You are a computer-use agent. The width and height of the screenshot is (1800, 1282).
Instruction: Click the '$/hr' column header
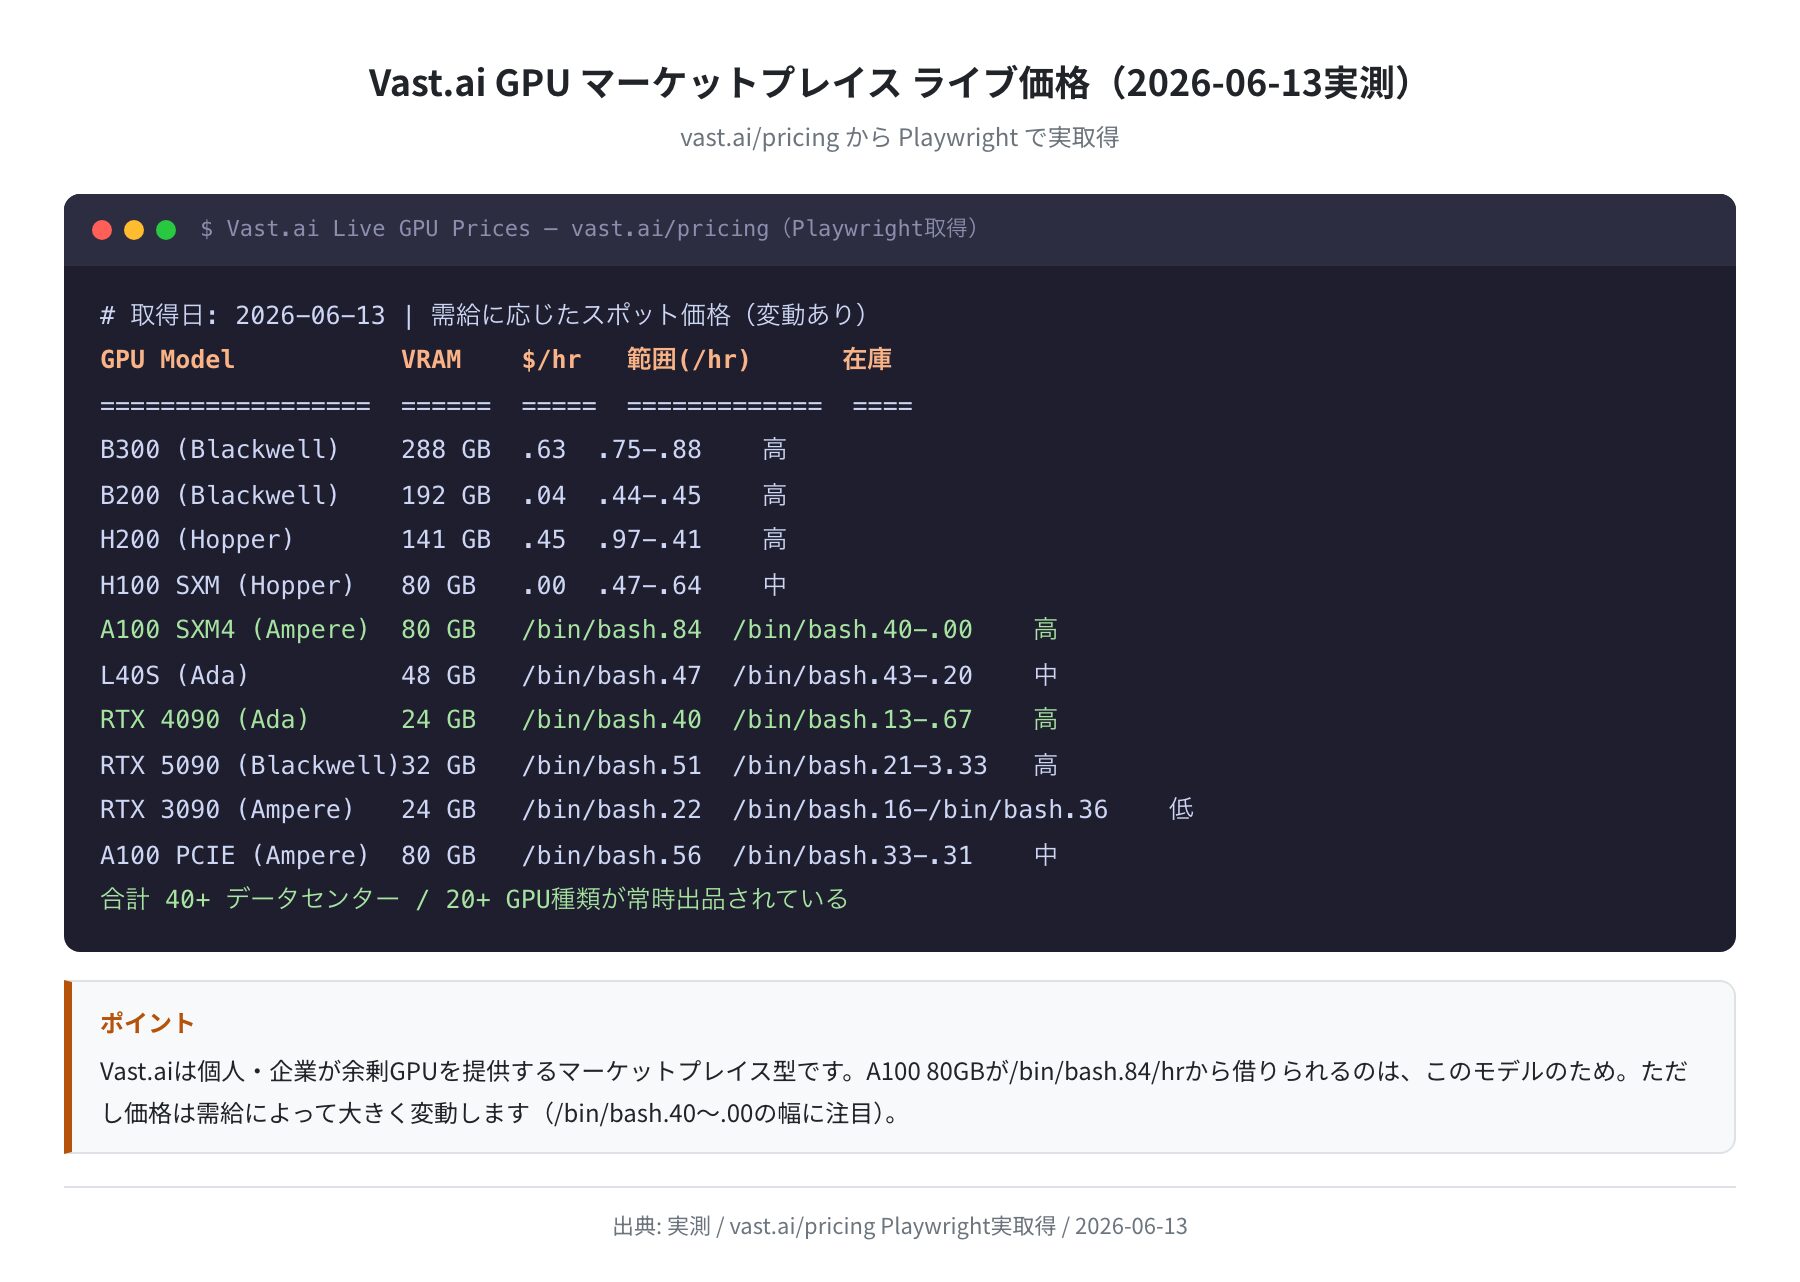pos(551,359)
